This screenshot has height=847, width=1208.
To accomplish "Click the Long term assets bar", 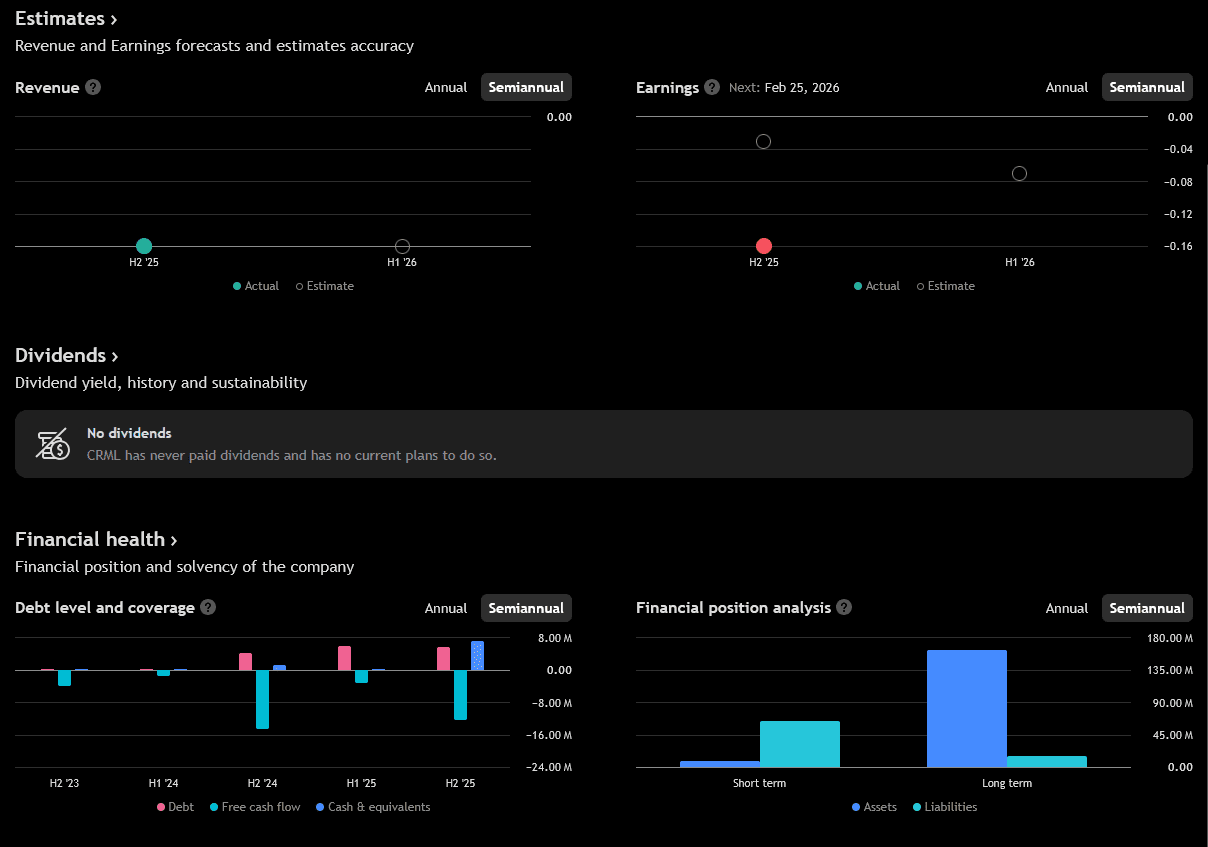I will click(967, 709).
